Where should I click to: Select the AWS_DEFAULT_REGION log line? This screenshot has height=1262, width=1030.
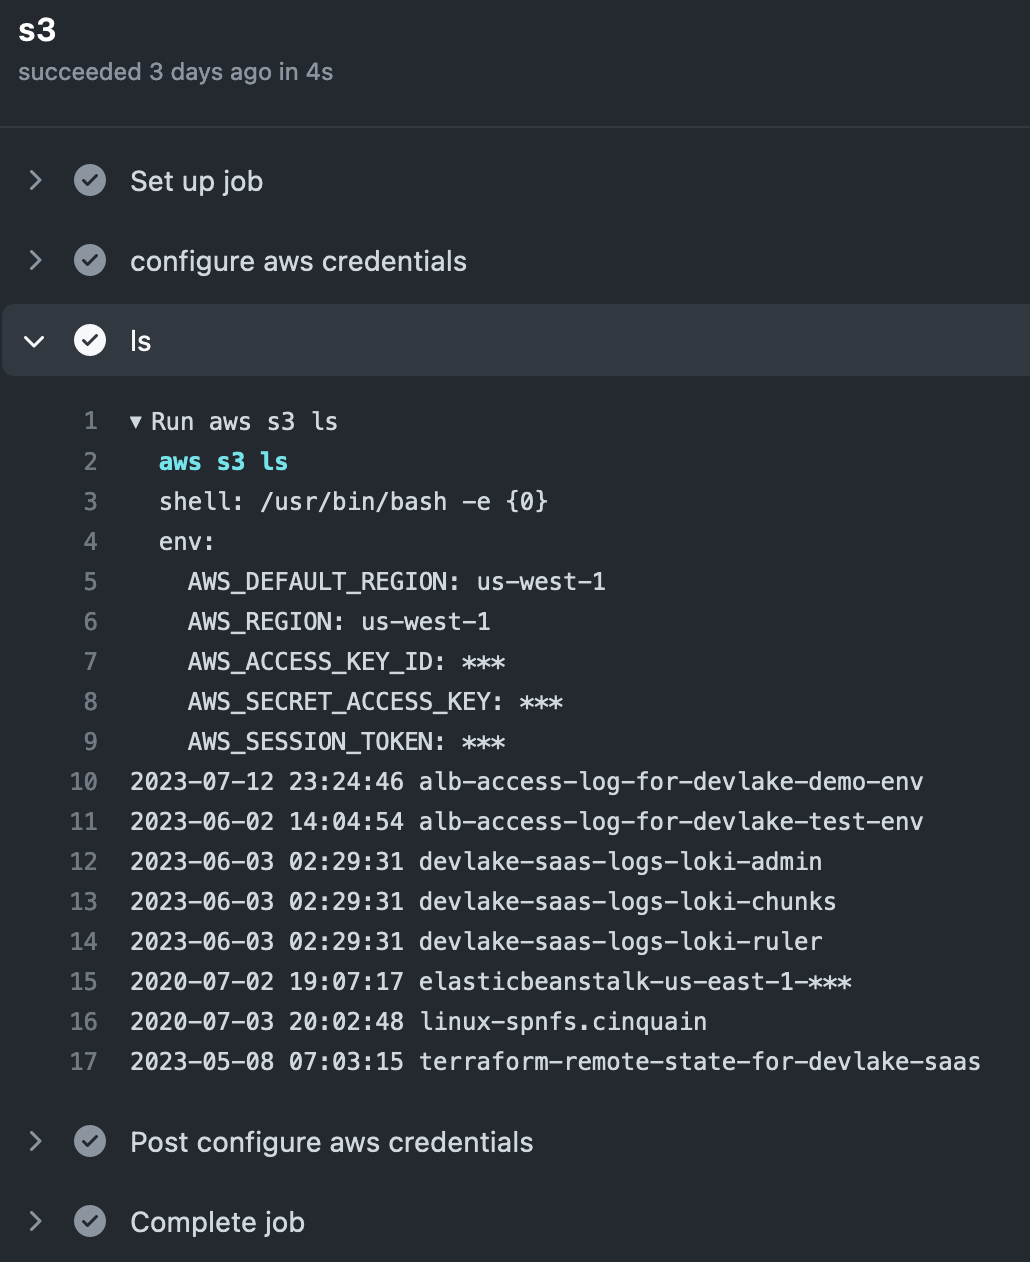pos(397,581)
